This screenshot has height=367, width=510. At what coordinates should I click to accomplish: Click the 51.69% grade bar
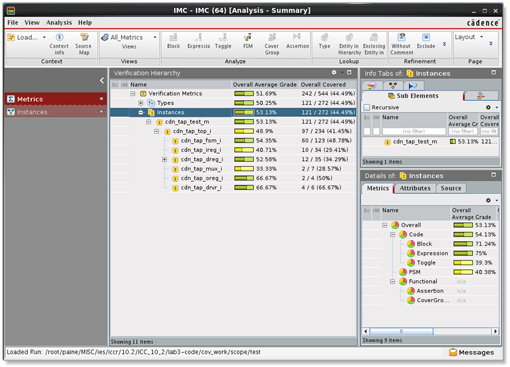[x=244, y=94]
